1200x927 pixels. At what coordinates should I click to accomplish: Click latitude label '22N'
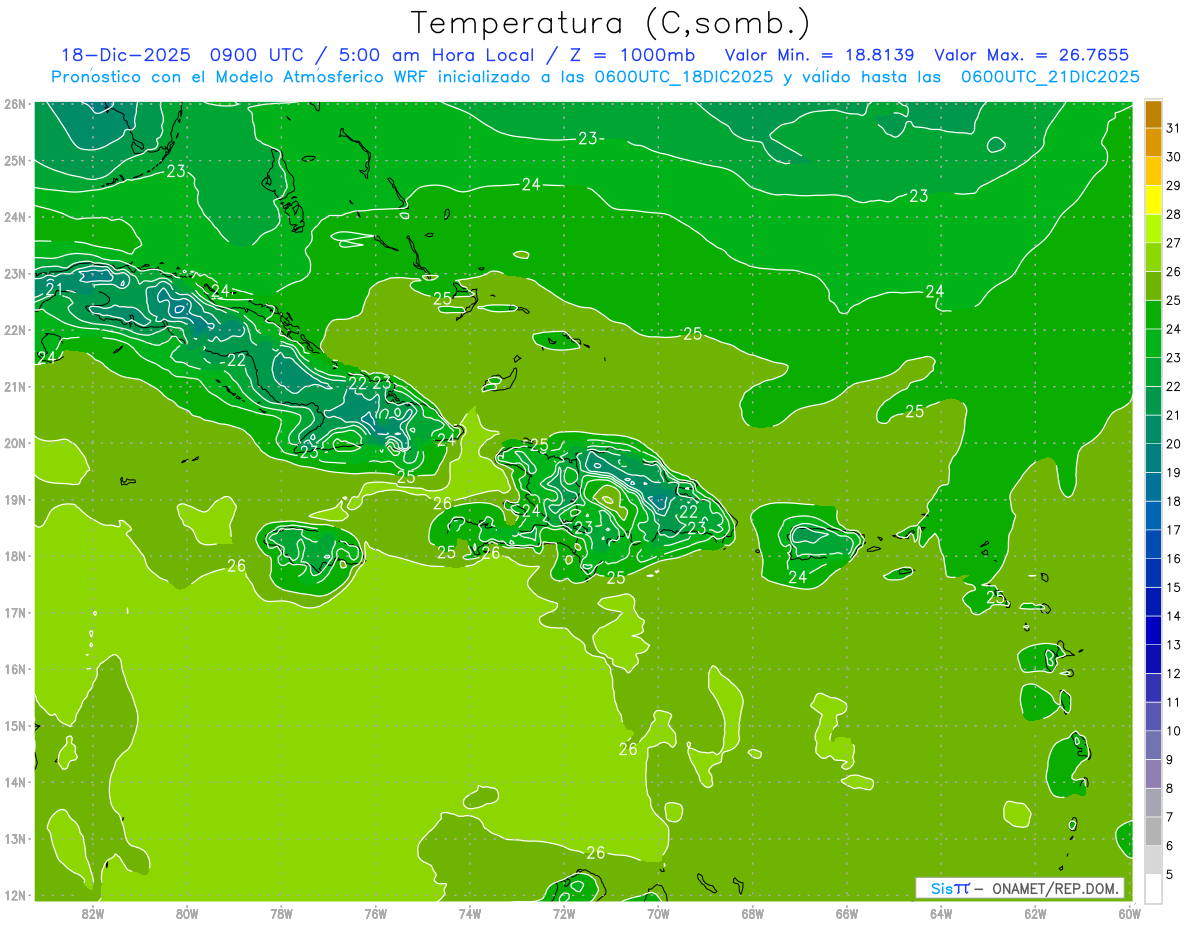14,330
